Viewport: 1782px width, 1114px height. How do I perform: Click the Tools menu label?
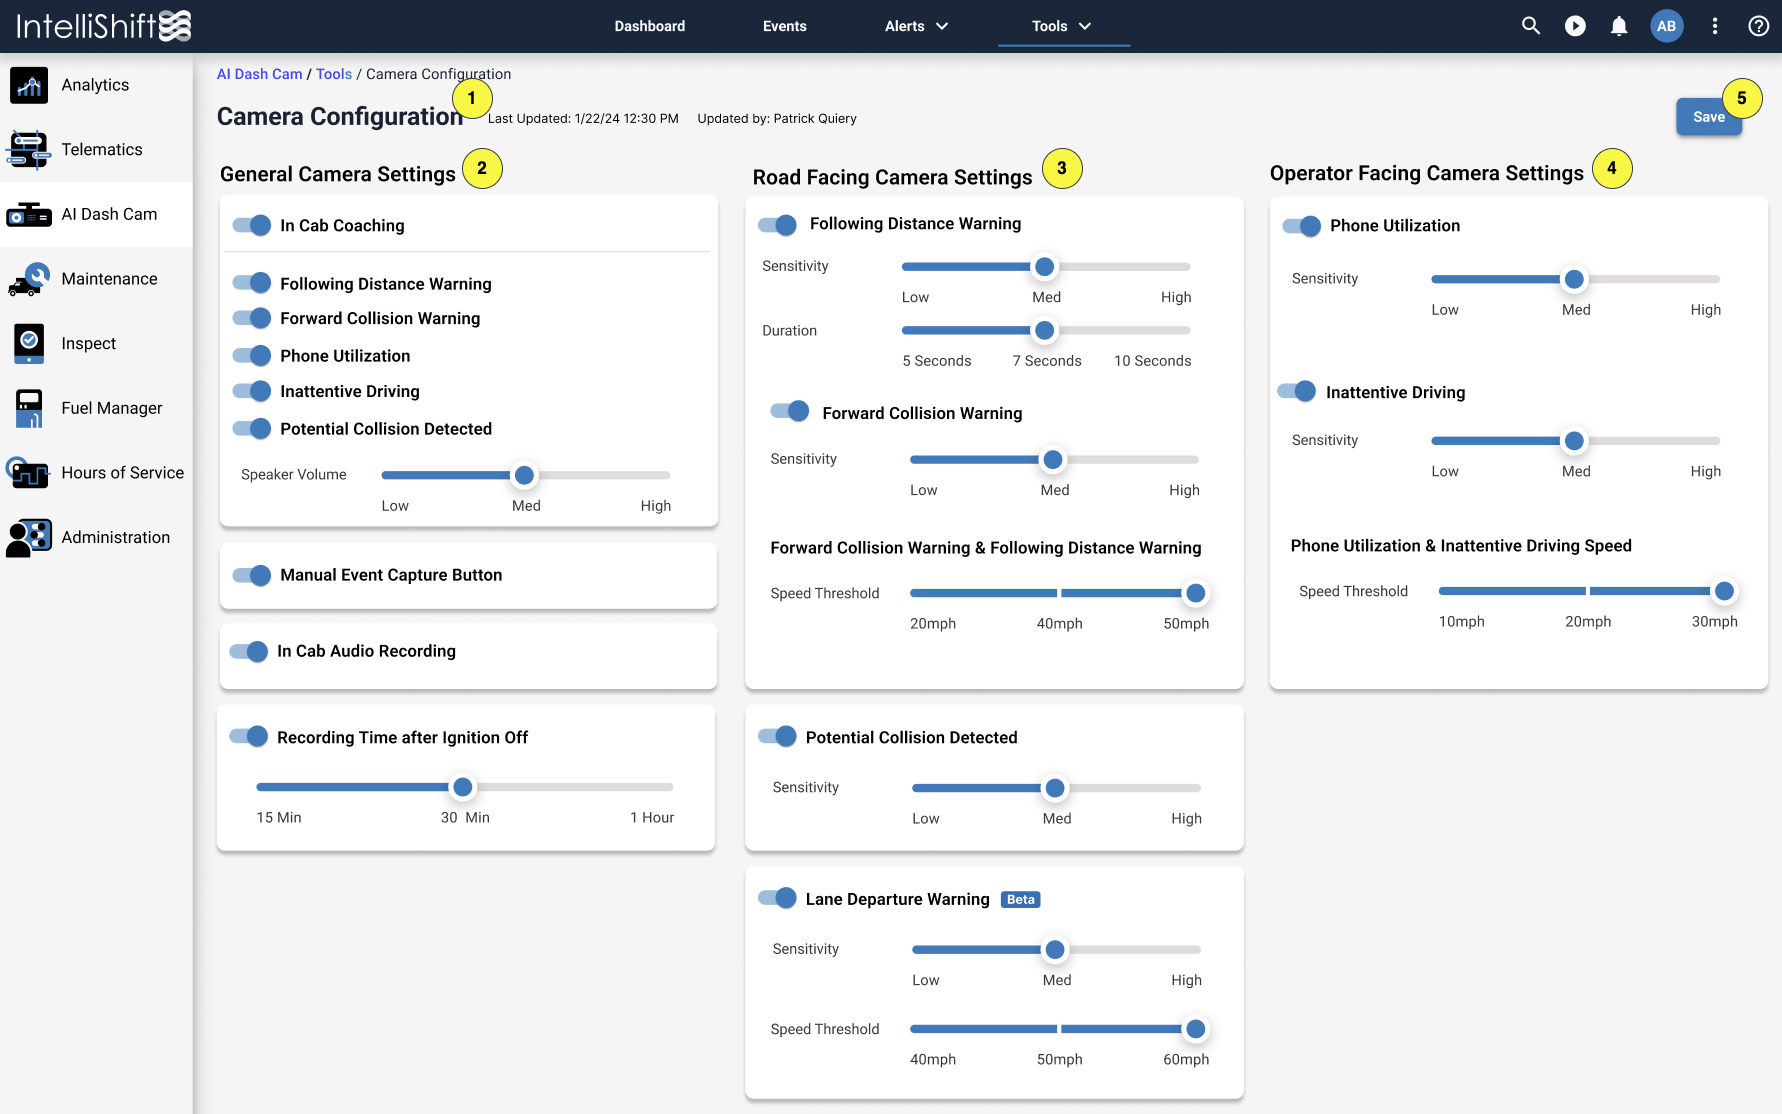1050,26
